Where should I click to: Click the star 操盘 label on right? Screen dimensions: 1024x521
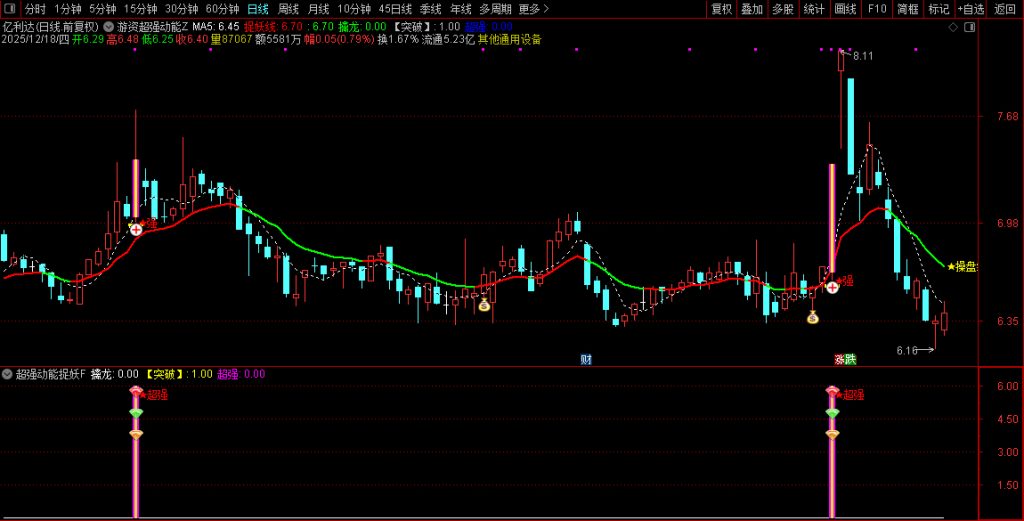tap(962, 266)
